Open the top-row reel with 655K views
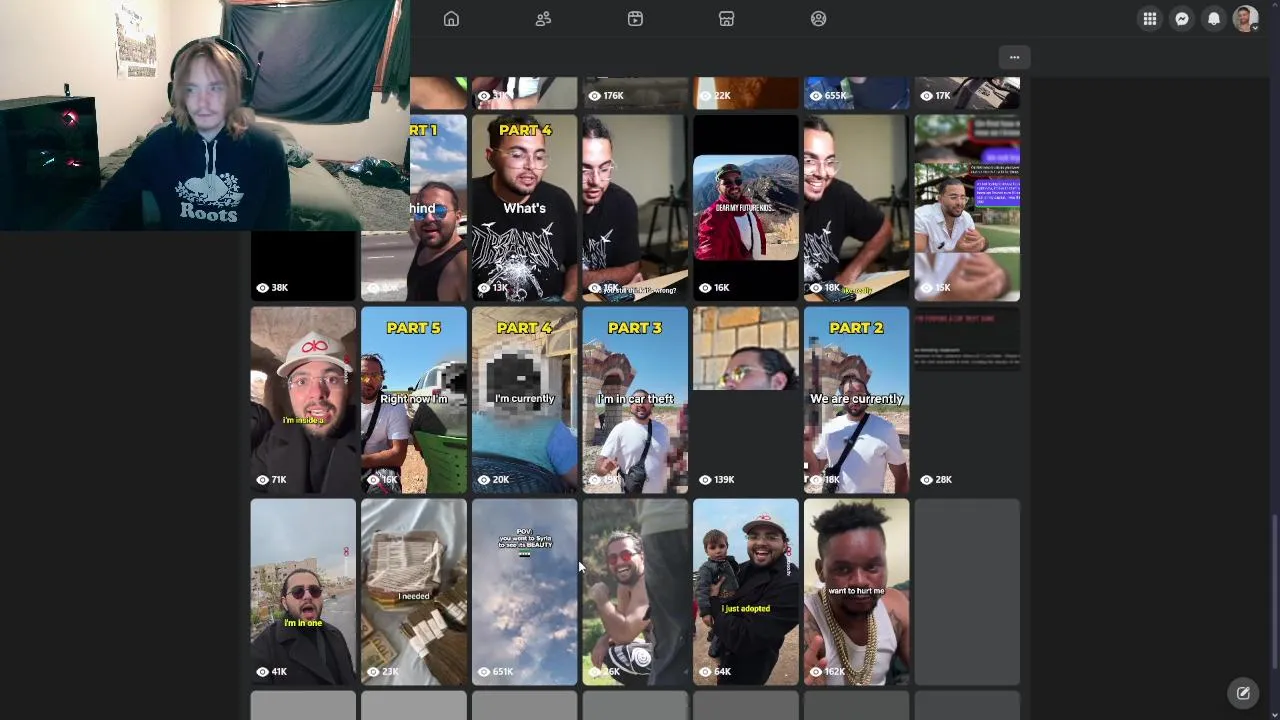1280x720 pixels. click(x=856, y=93)
